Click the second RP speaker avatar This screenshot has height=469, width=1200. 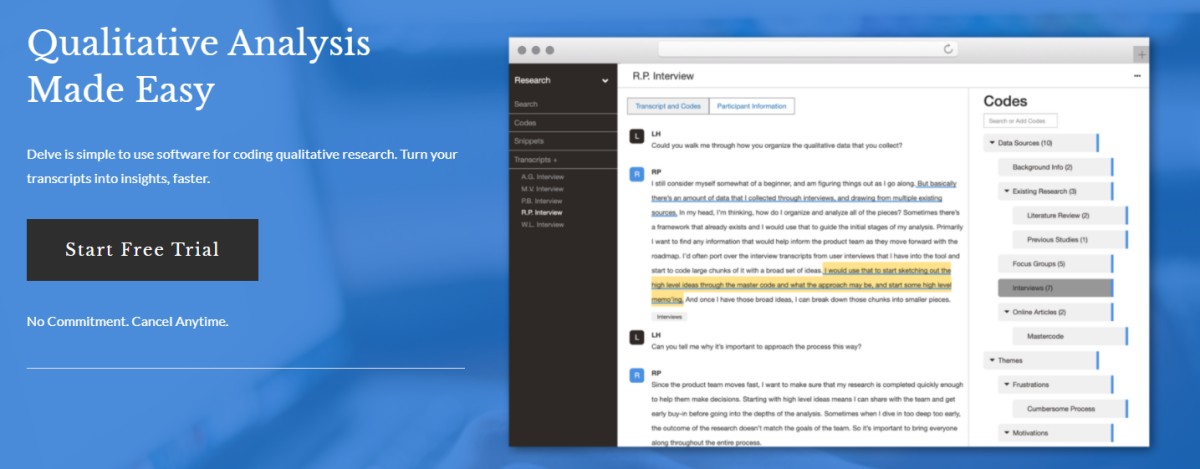click(636, 376)
